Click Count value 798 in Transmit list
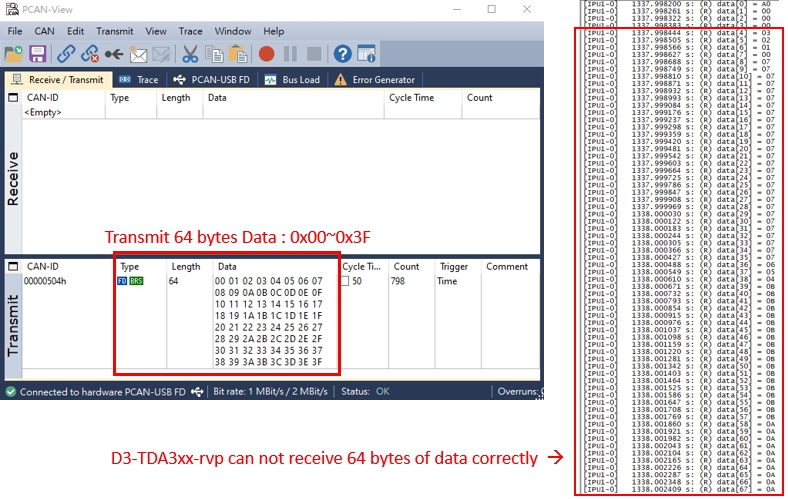788x499 pixels. click(x=398, y=281)
